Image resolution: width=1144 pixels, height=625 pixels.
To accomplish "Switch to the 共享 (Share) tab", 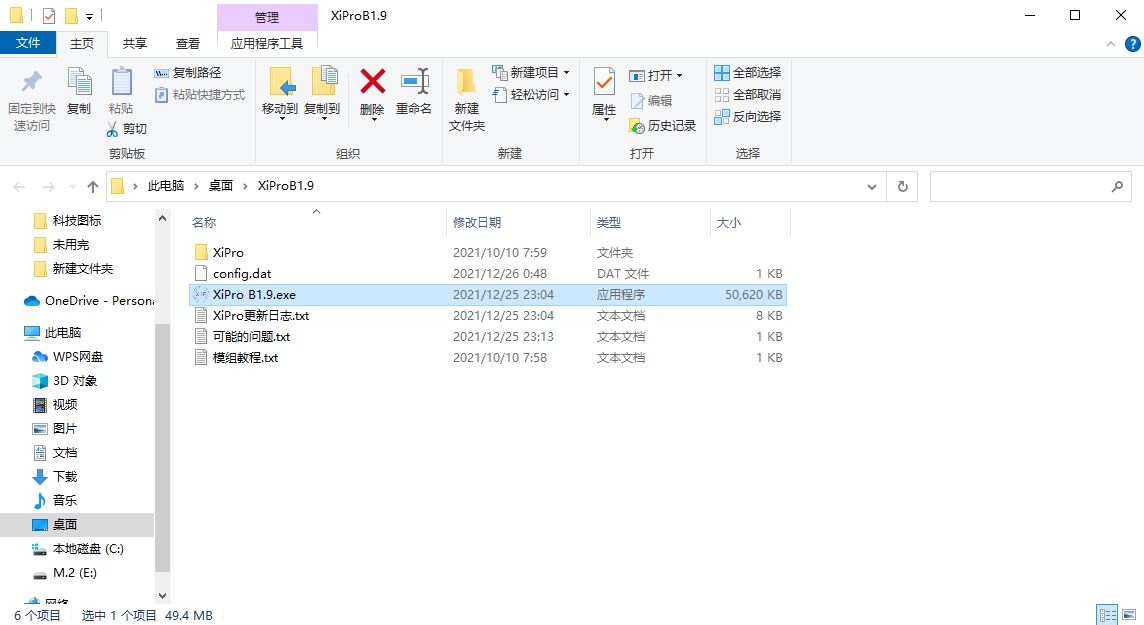I will click(134, 44).
